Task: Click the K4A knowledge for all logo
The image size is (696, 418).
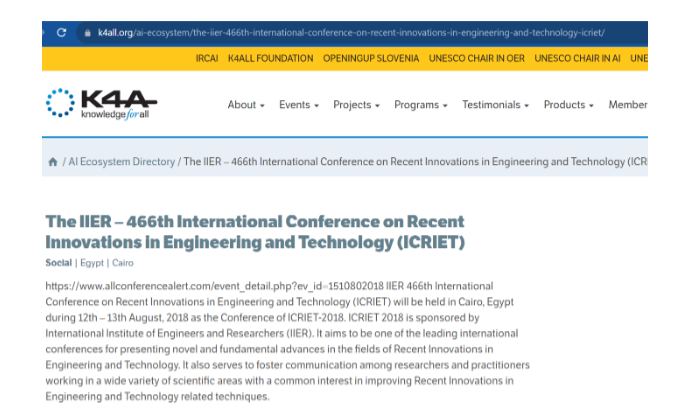Action: click(x=102, y=104)
